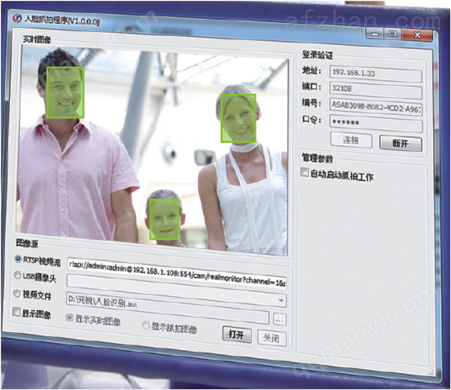Click the 编号 device ID field
Screen dimensions: 451x390
coord(376,107)
